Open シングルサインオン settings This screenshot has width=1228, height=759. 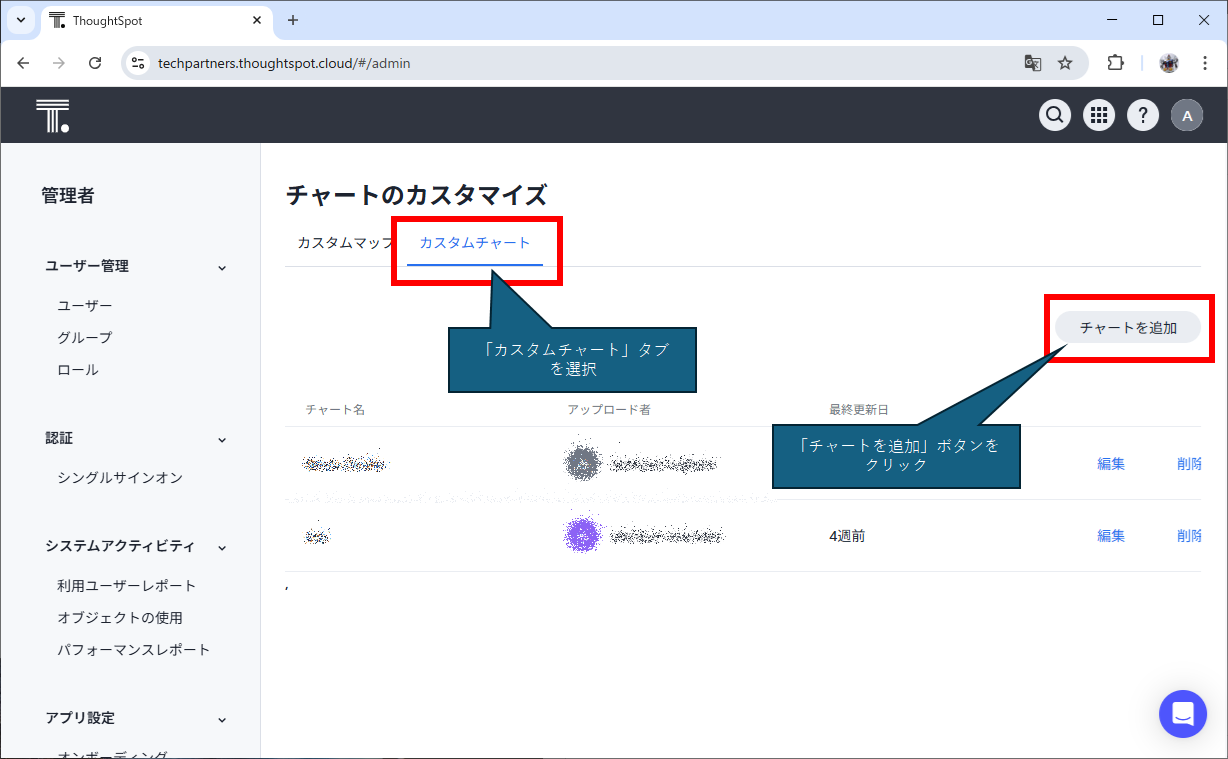(x=120, y=478)
